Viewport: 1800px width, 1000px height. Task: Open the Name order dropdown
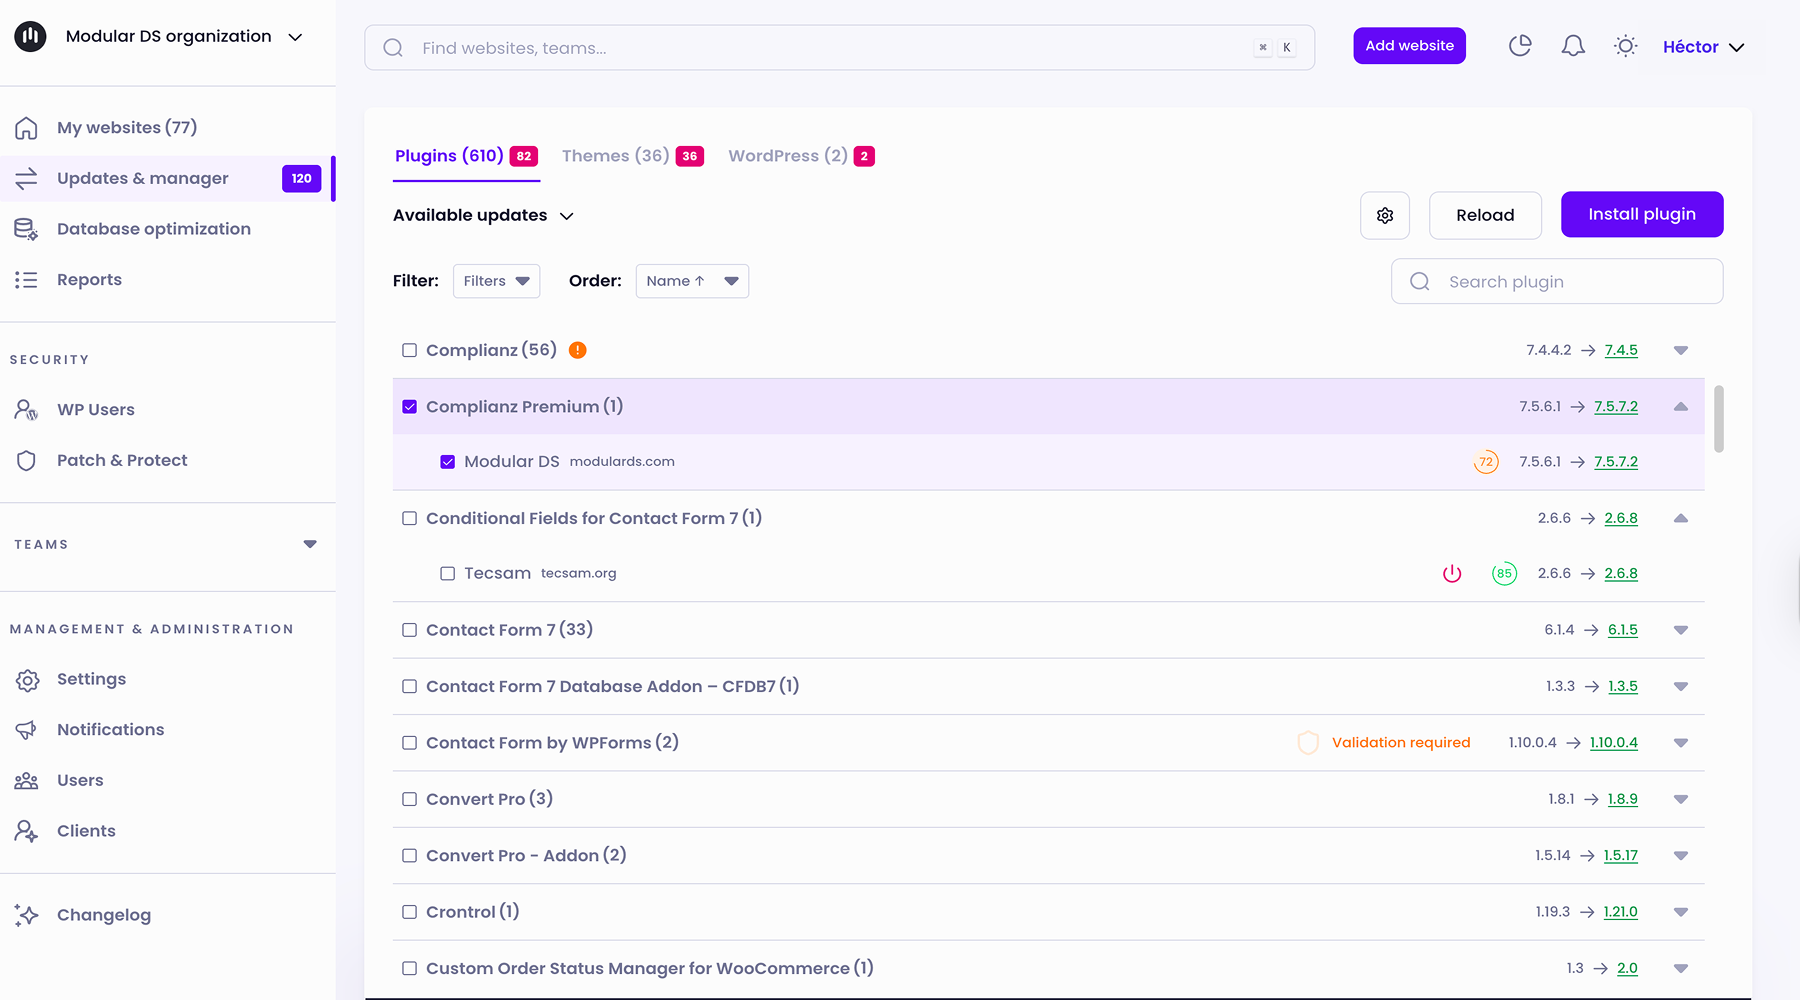(692, 281)
